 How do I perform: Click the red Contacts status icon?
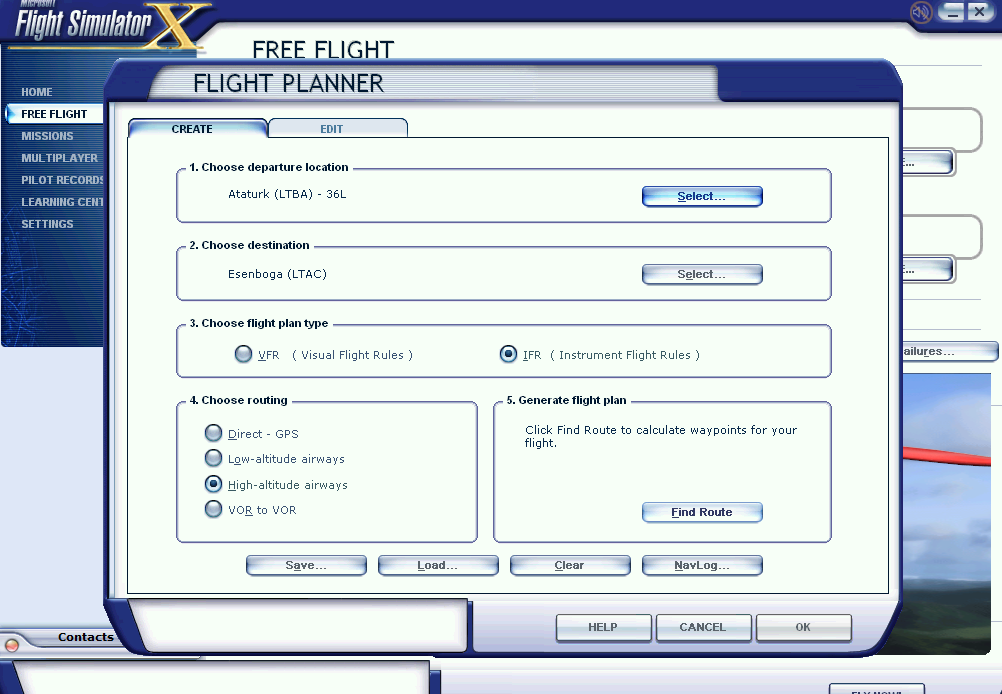tap(12, 645)
